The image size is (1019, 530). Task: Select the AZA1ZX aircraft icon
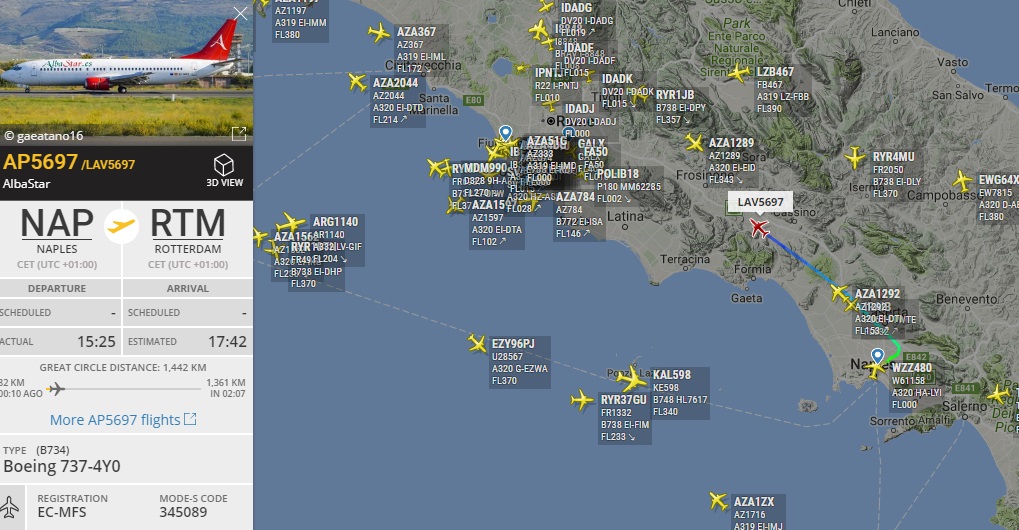click(x=717, y=501)
